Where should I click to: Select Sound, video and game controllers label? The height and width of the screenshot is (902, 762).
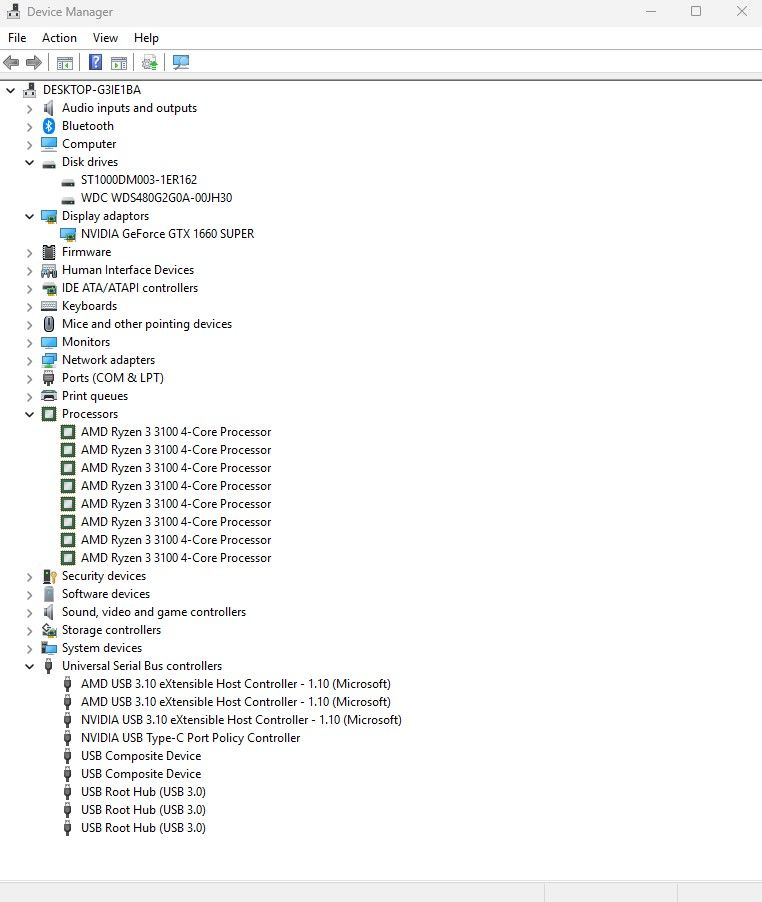click(x=154, y=612)
